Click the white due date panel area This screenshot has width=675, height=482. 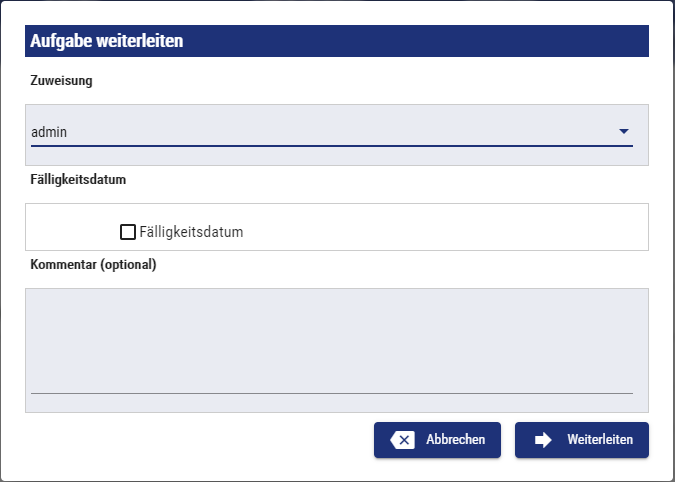coord(450,227)
